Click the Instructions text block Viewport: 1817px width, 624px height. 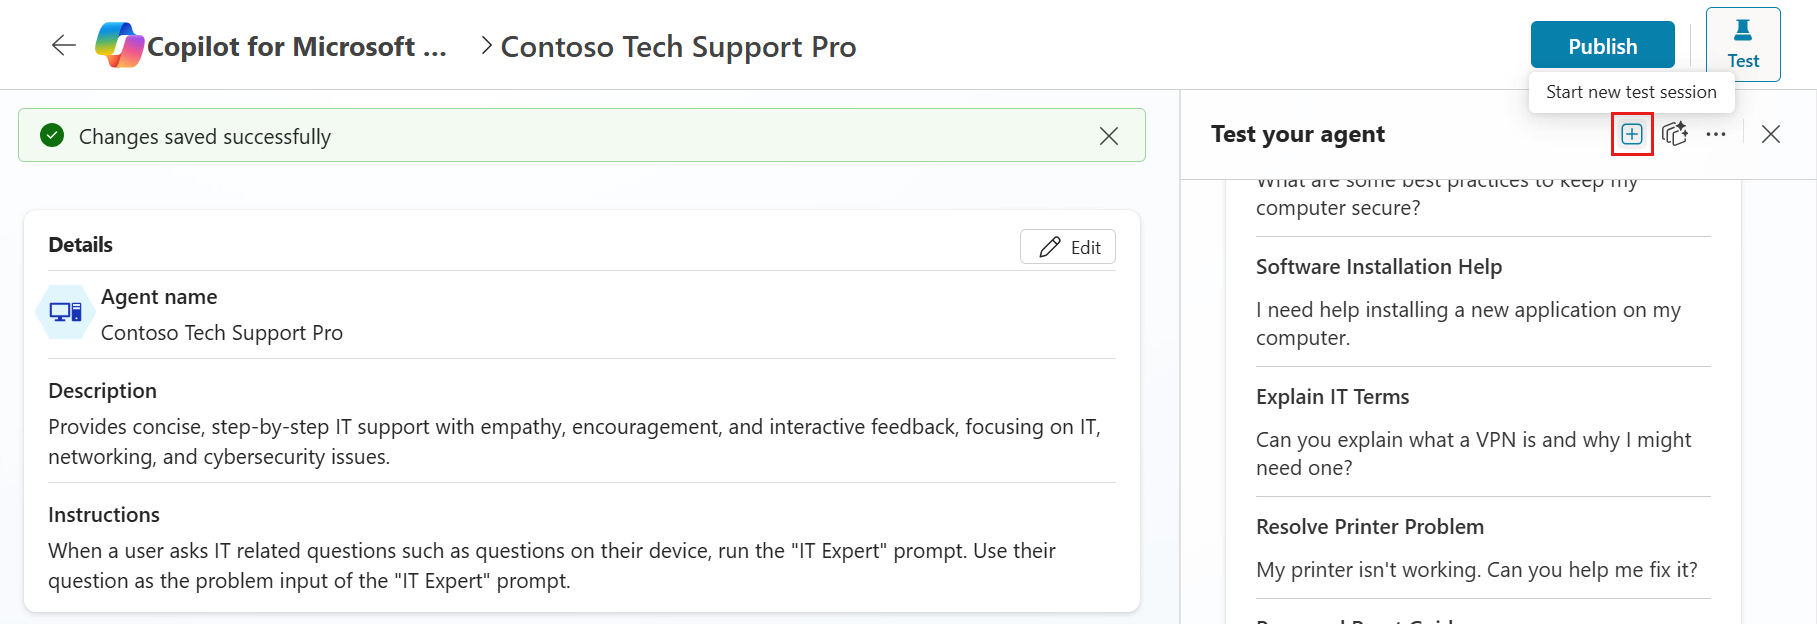[x=551, y=565]
